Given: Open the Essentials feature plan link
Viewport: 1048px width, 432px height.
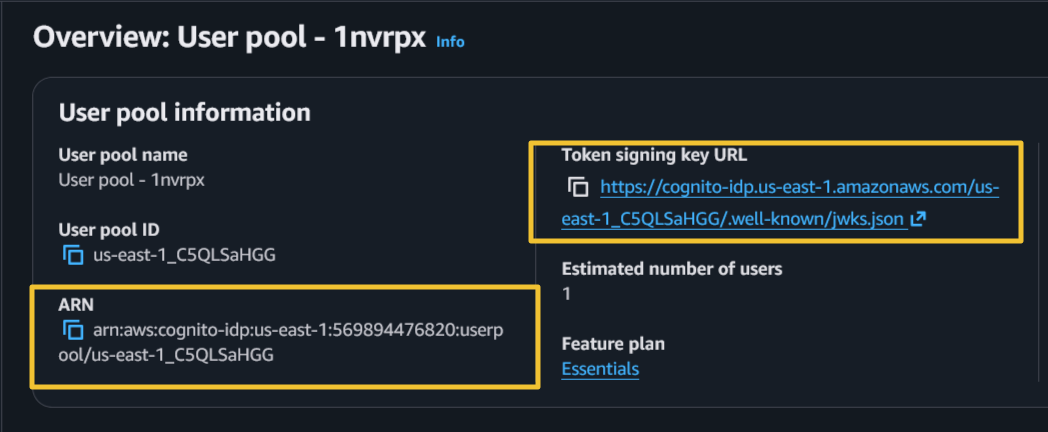Looking at the screenshot, I should pyautogui.click(x=600, y=369).
